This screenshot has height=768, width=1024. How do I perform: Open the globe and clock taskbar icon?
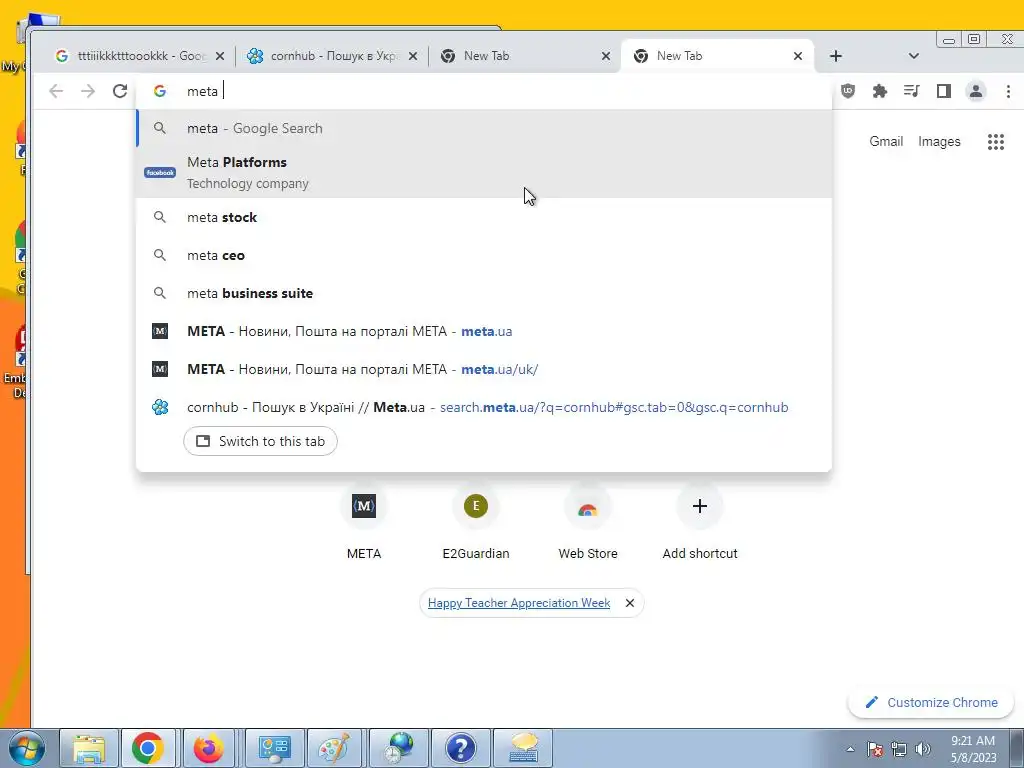click(399, 748)
